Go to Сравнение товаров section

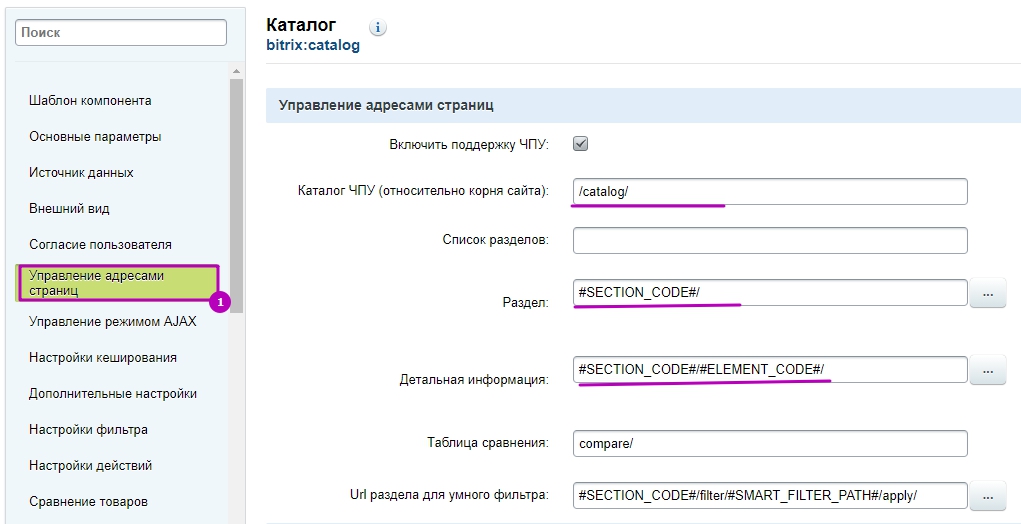[89, 502]
